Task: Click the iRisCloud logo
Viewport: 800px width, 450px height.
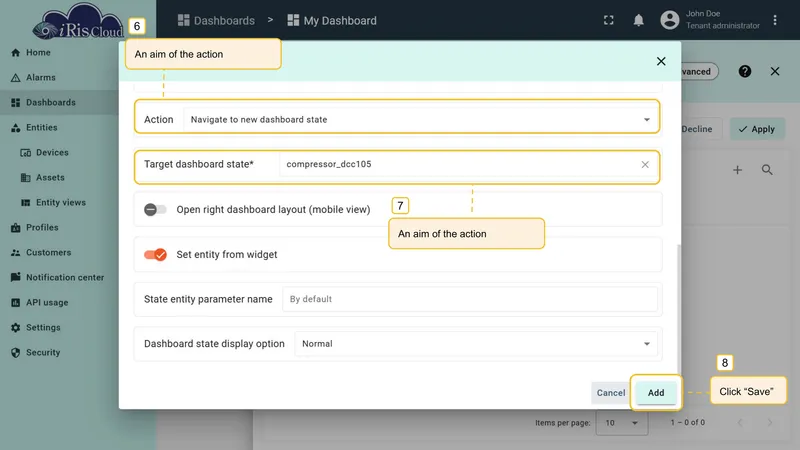Action: tap(78, 23)
